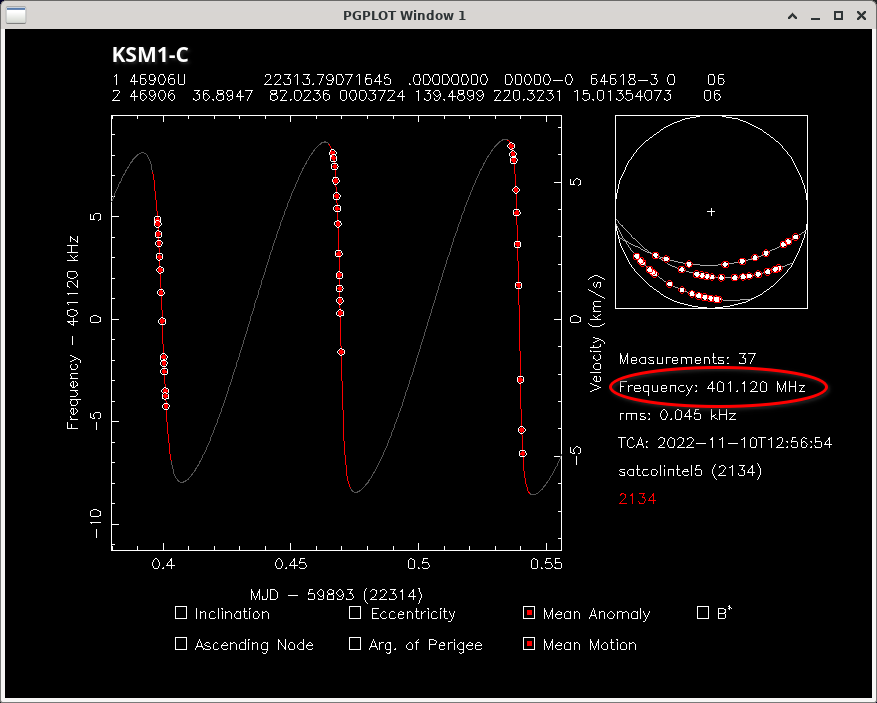Click the rms: 0.045 kHz value

(x=677, y=415)
